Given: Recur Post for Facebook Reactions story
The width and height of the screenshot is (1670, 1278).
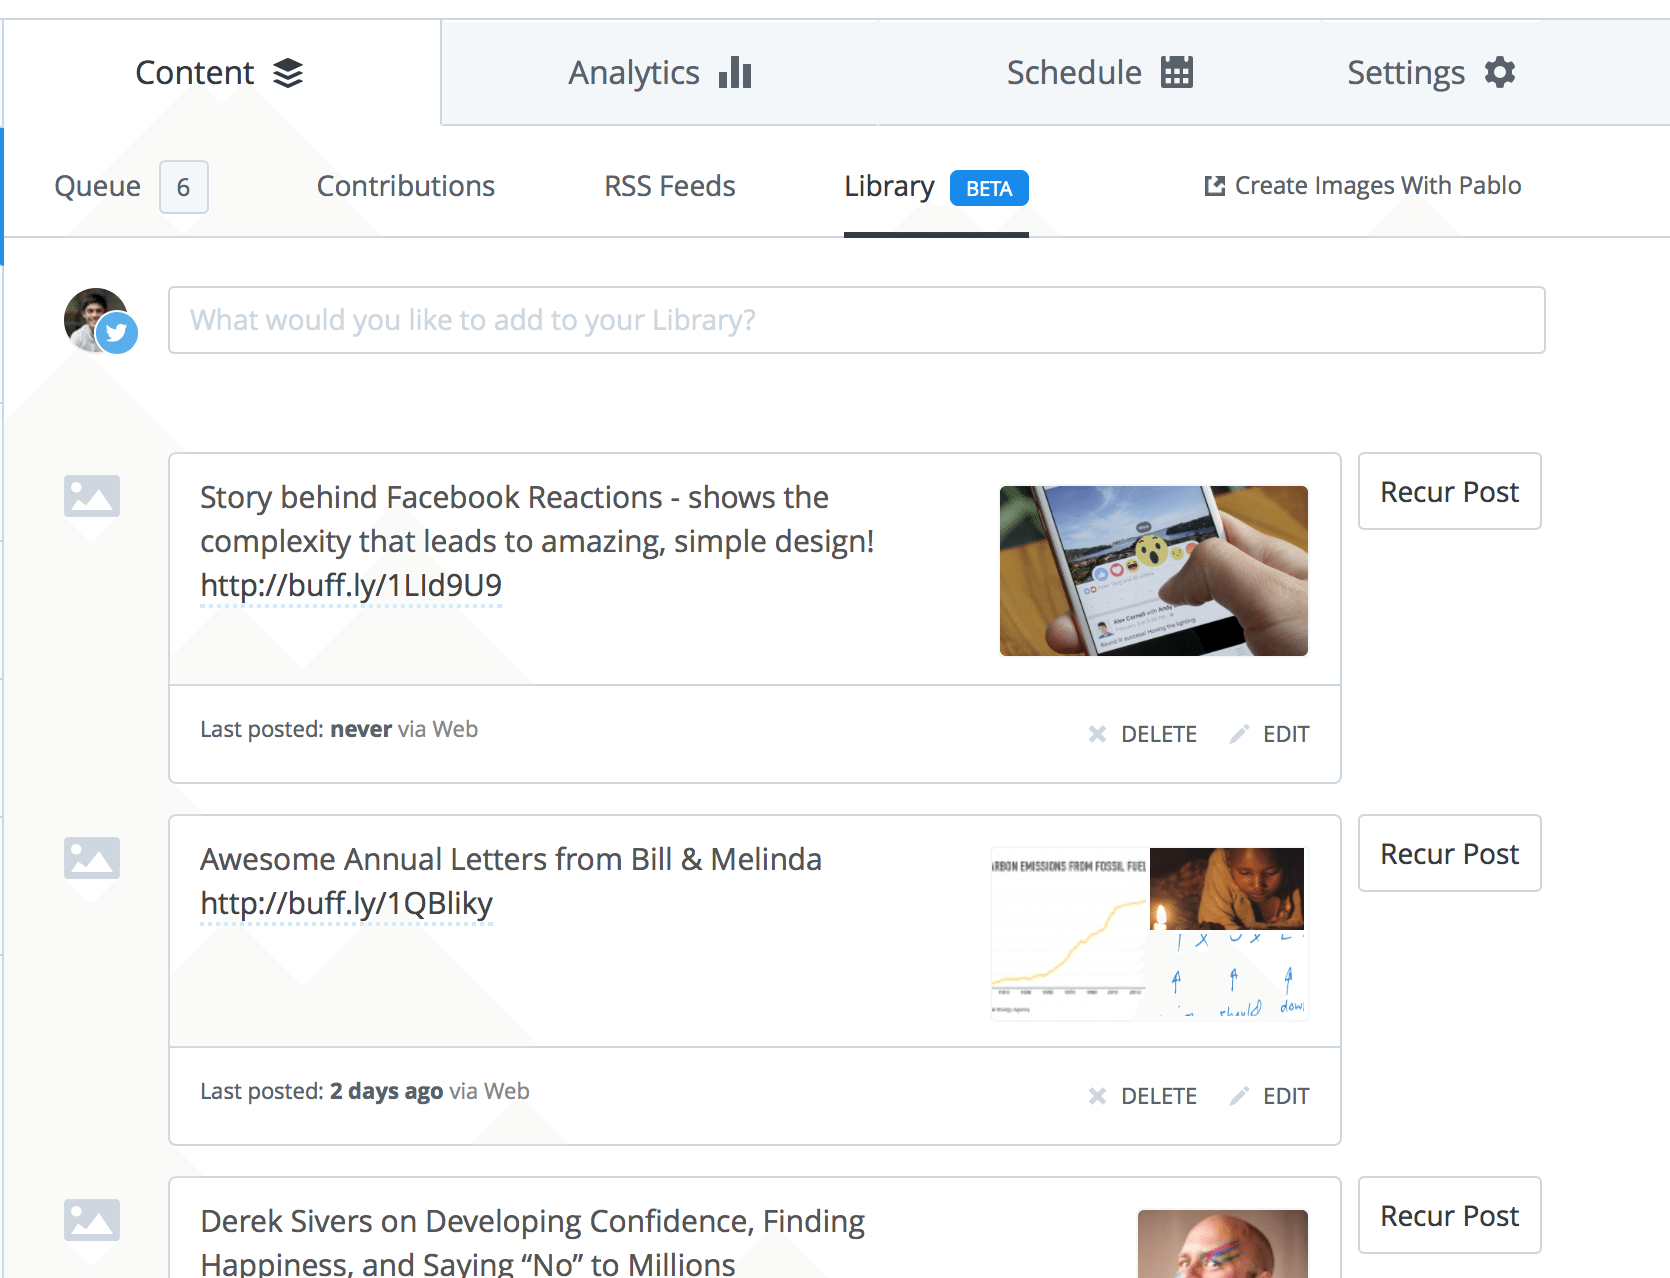Looking at the screenshot, I should [1450, 491].
